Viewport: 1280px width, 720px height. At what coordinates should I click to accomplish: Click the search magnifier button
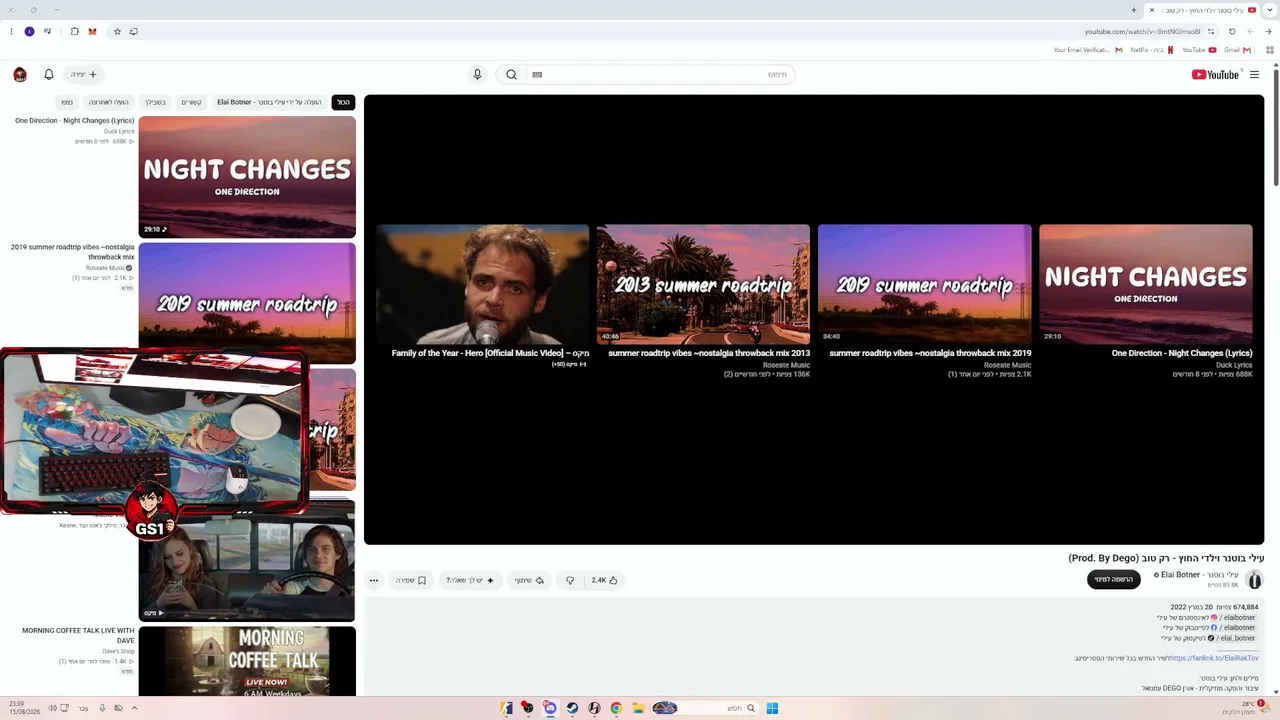[511, 74]
